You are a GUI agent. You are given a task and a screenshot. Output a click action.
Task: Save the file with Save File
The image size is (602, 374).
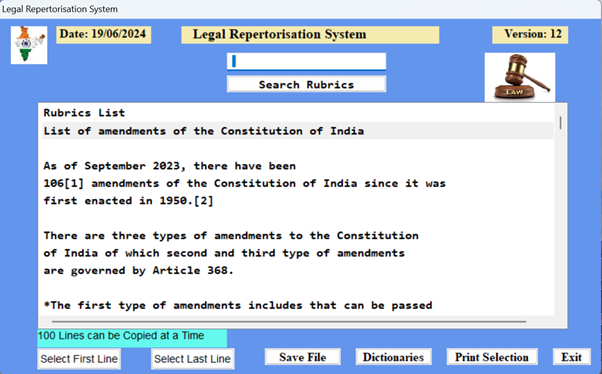[303, 357]
